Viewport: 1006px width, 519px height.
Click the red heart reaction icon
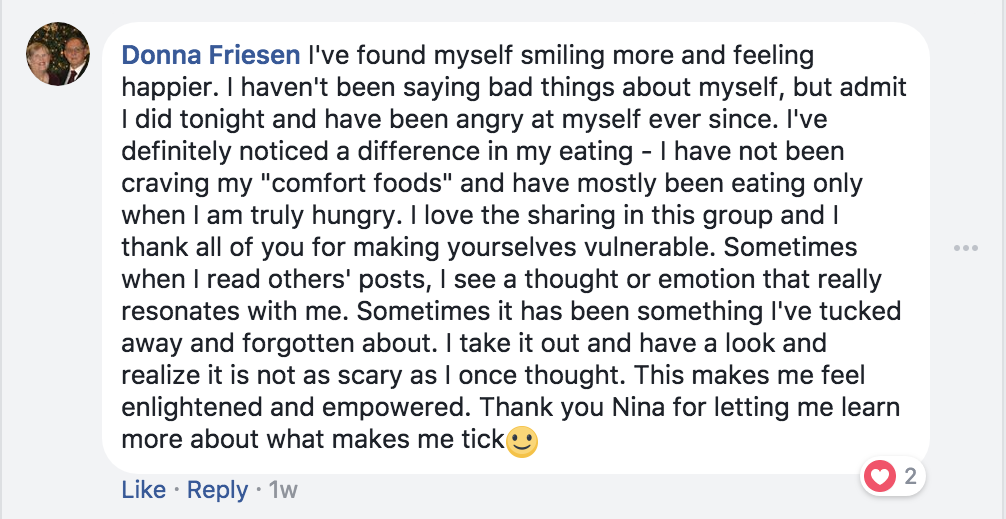click(880, 477)
